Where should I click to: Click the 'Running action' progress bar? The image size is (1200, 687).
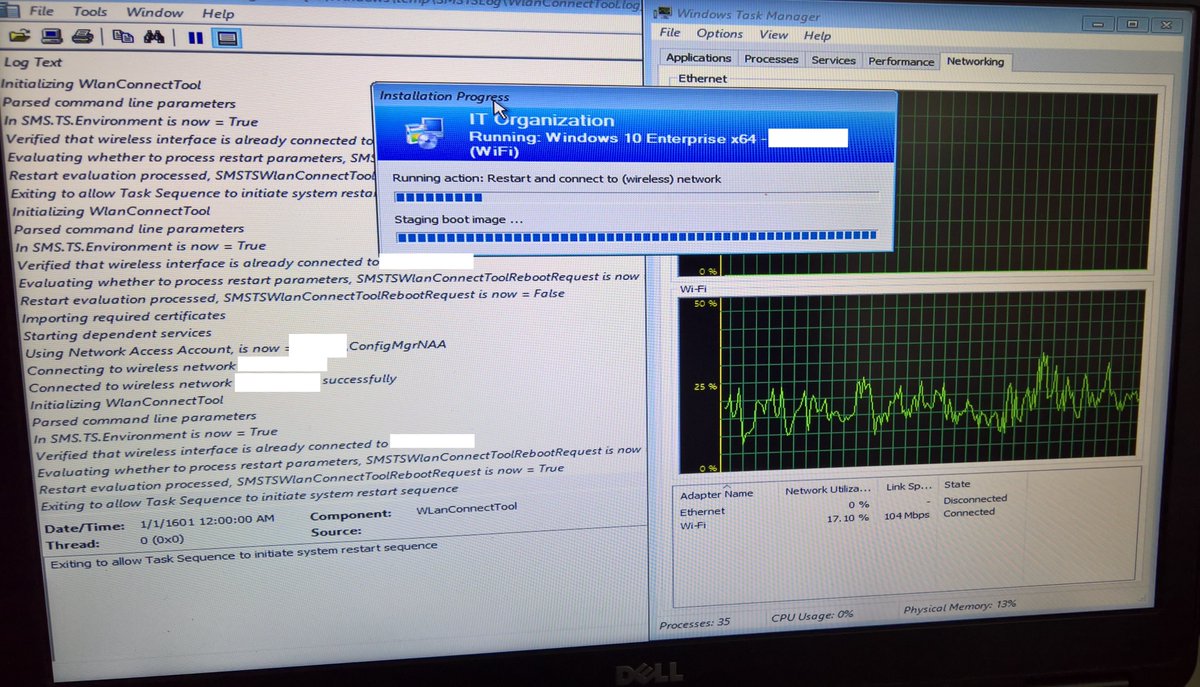[x=636, y=197]
